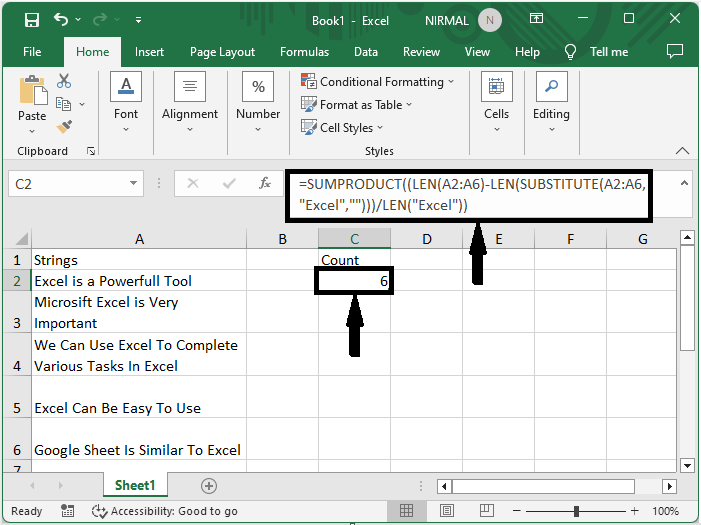Select the Count header cell
Screen dimensions: 701x525
355,260
